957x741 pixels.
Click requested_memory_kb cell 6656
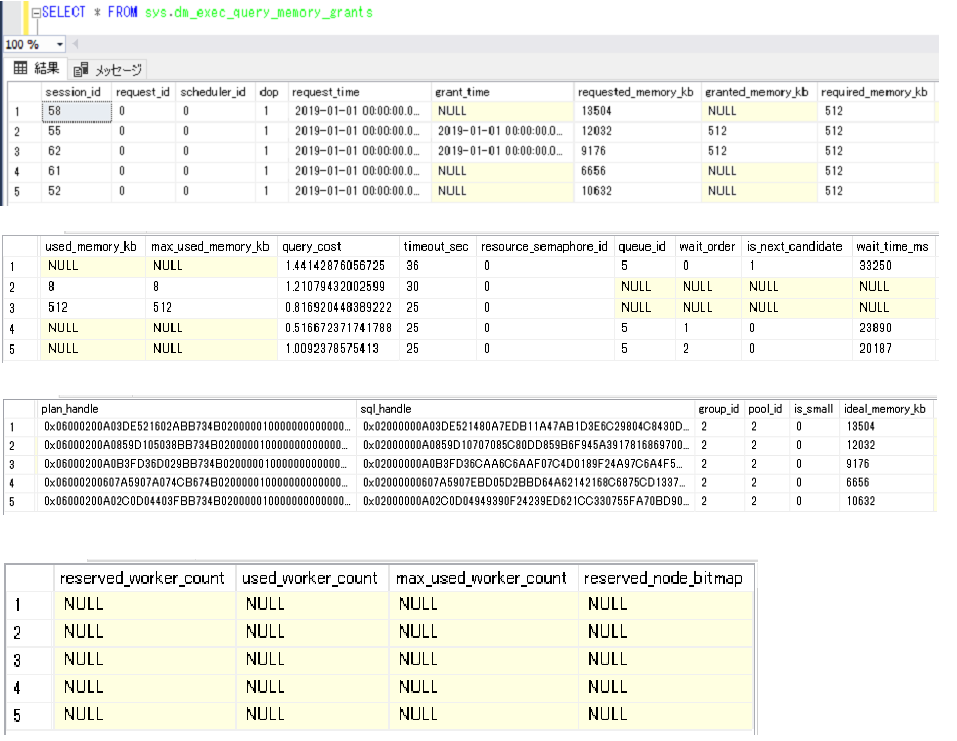pyautogui.click(x=637, y=172)
